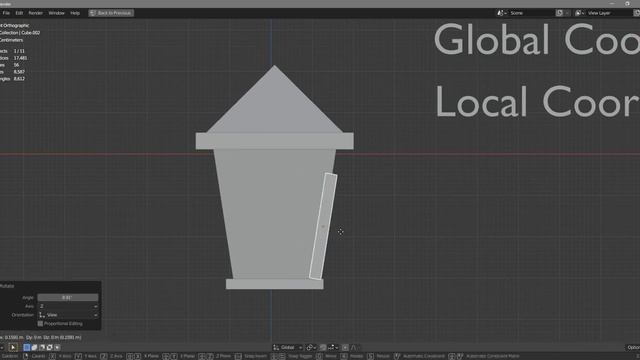Screen dimensions: 640x360
Task: Open the proportional falloff curve icon
Action: pyautogui.click(x=355, y=347)
